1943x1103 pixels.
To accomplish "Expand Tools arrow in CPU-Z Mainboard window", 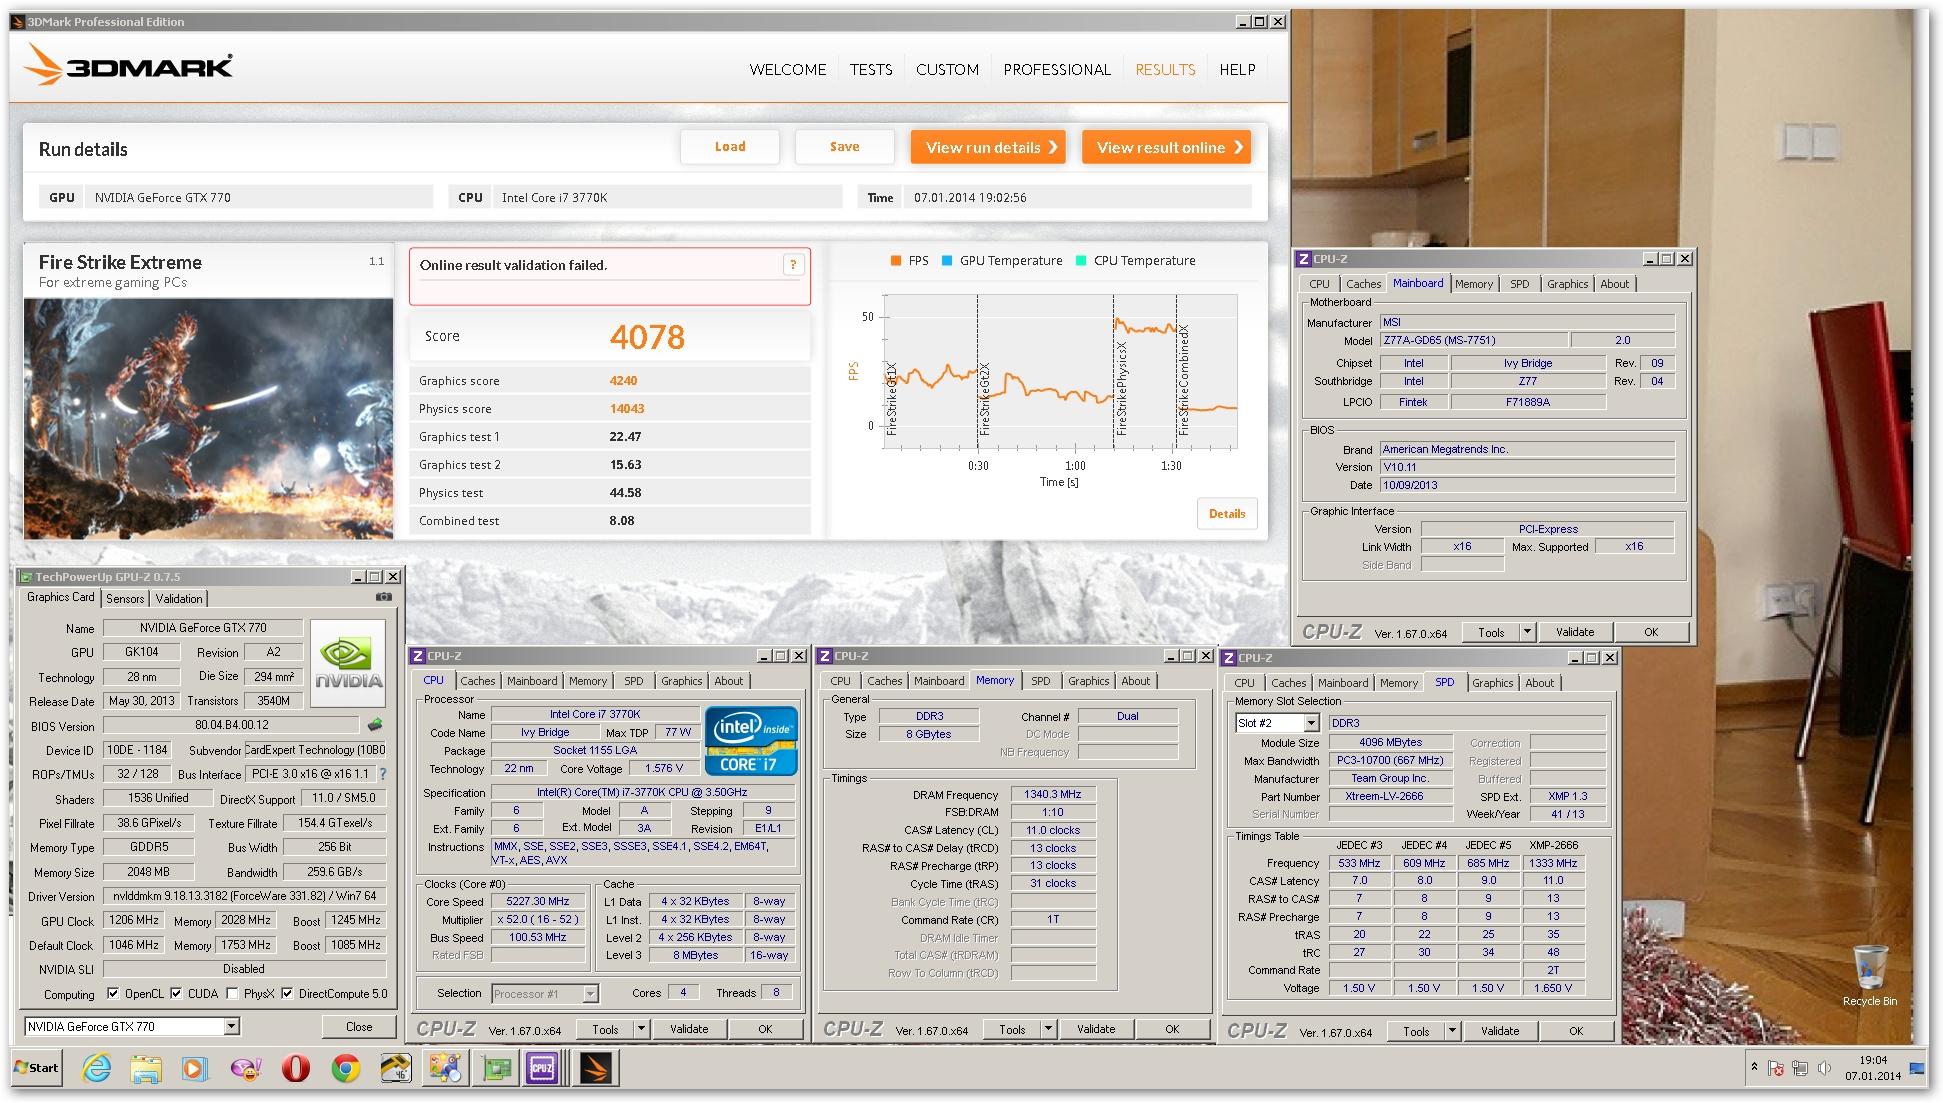I will tap(1527, 632).
